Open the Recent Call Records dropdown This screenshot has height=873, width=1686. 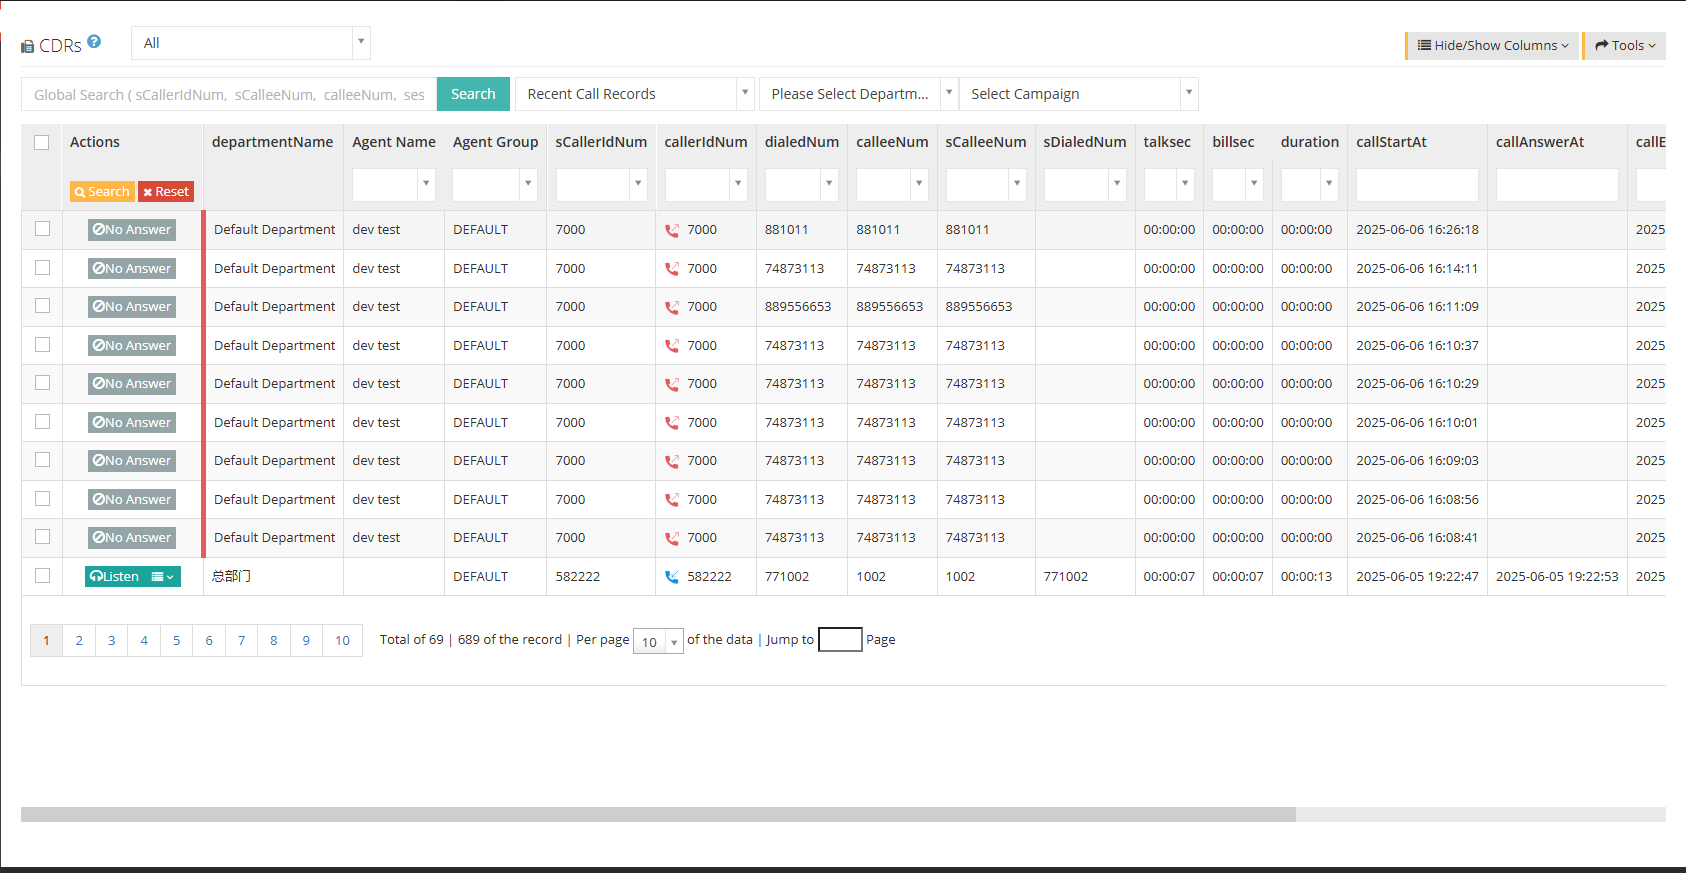point(634,94)
